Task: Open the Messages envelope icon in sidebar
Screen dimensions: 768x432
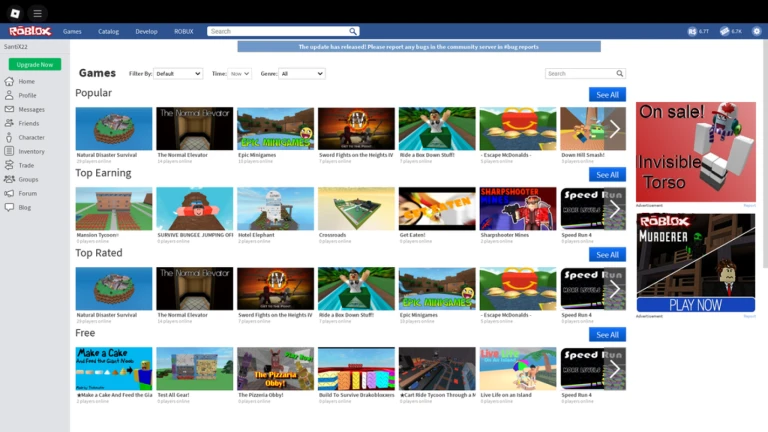Action: pos(10,109)
